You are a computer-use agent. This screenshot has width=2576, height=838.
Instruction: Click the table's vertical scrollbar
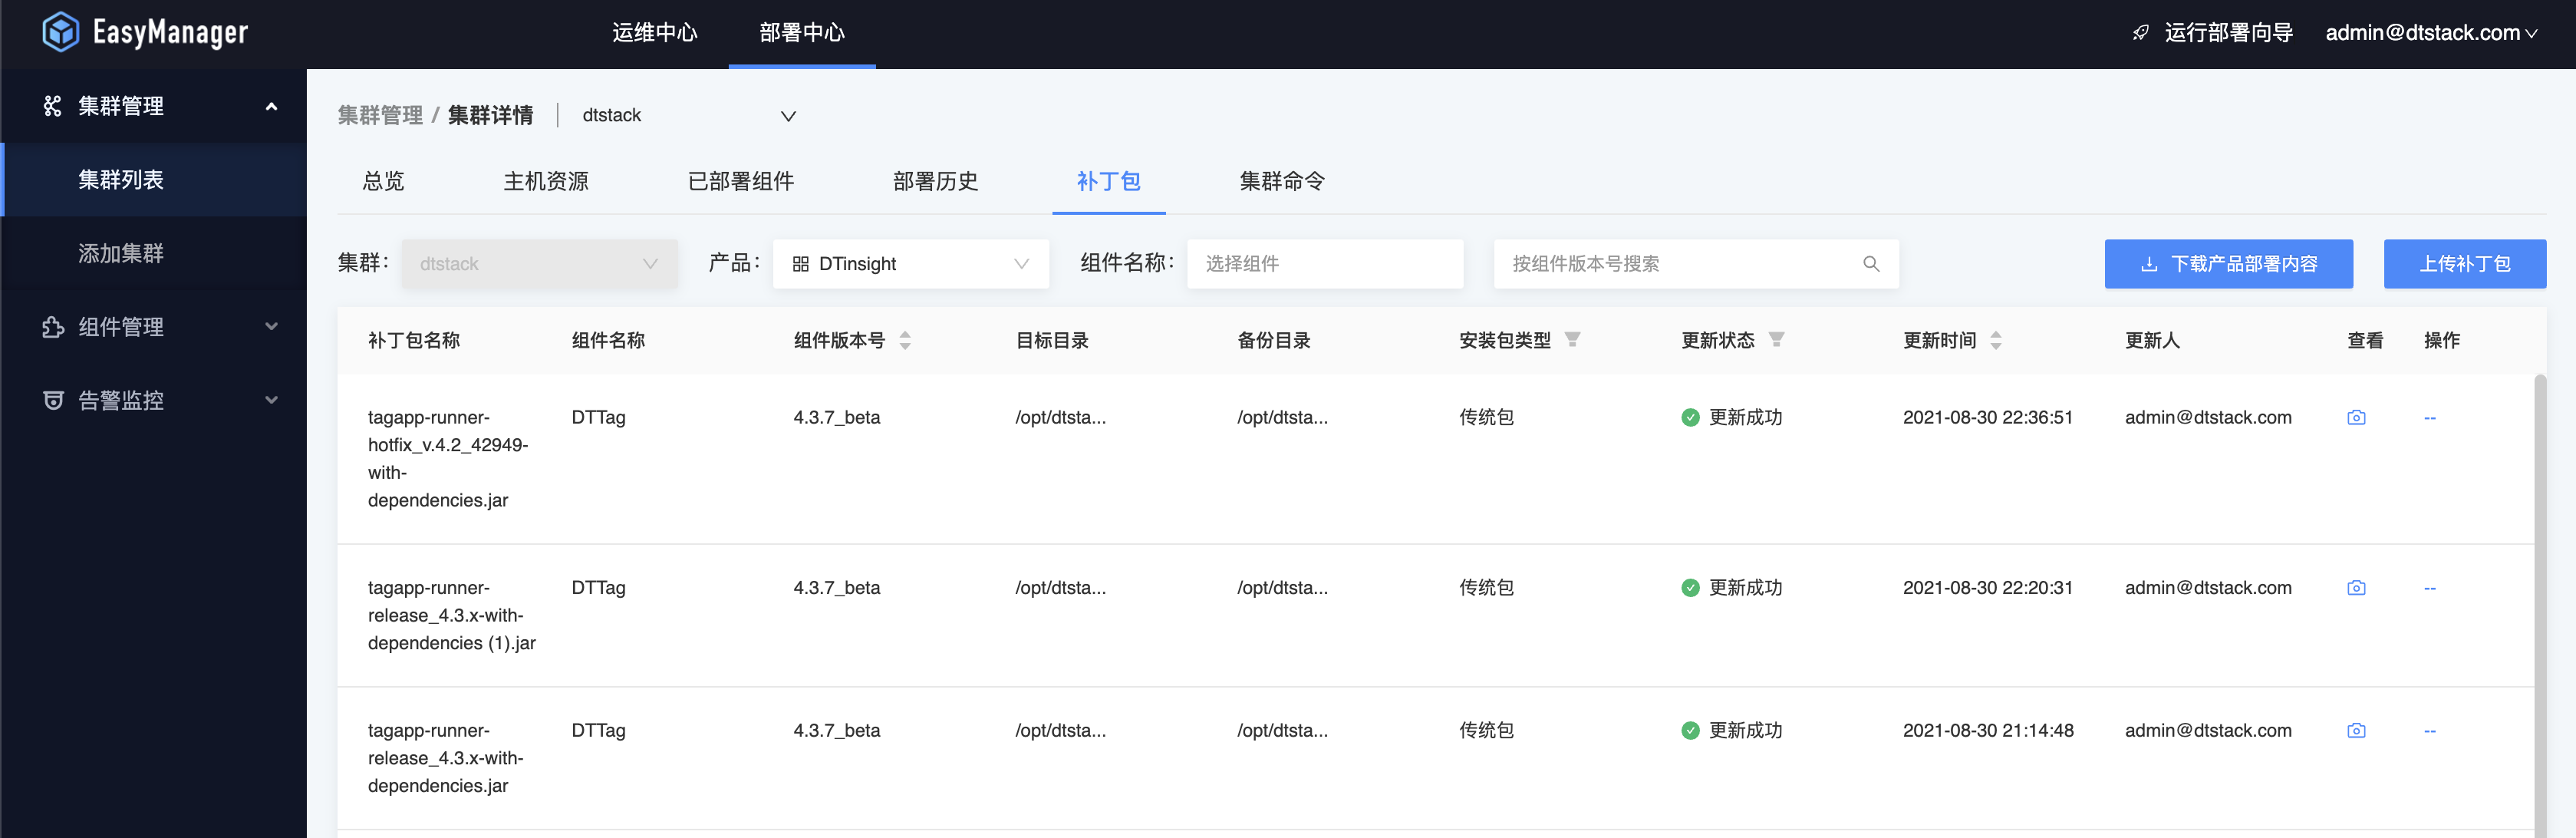(2539, 600)
